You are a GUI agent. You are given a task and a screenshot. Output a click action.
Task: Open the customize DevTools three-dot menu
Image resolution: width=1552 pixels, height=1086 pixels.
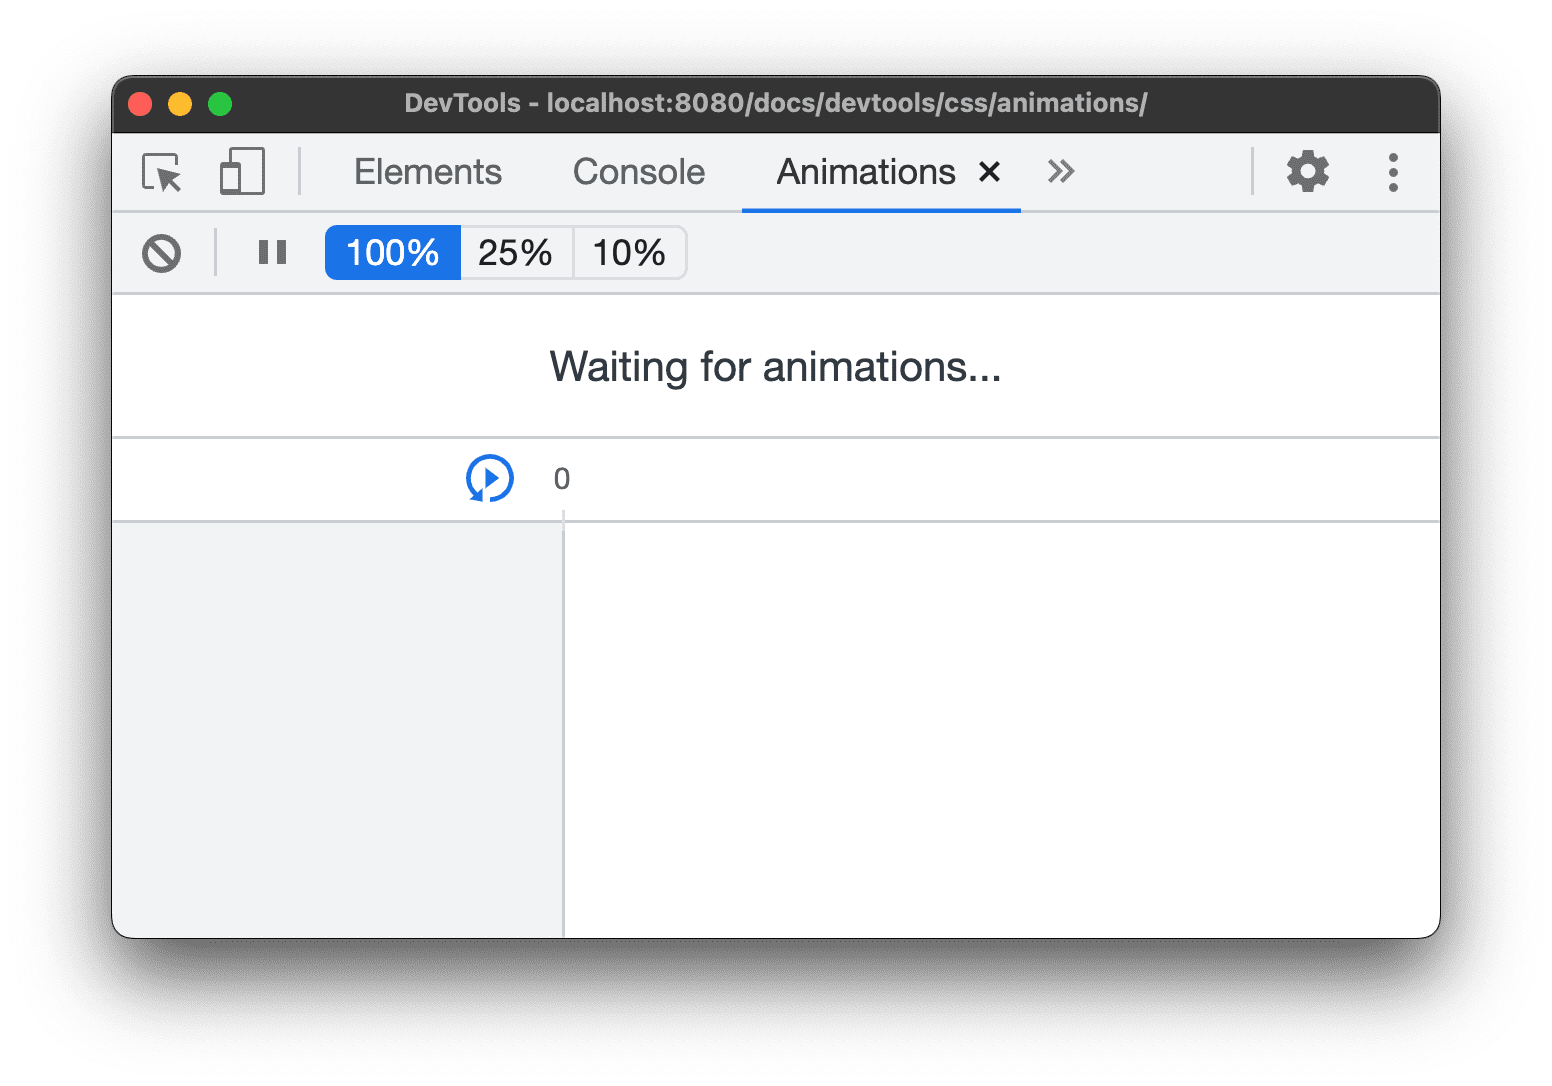pos(1393,172)
